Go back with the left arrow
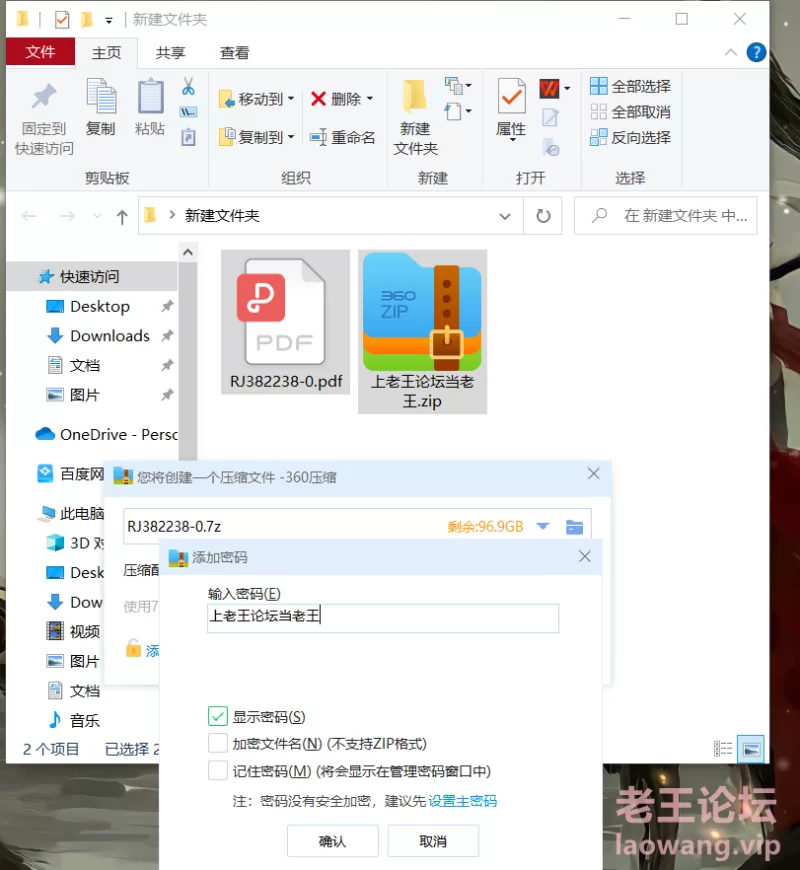This screenshot has height=870, width=800. [29, 216]
